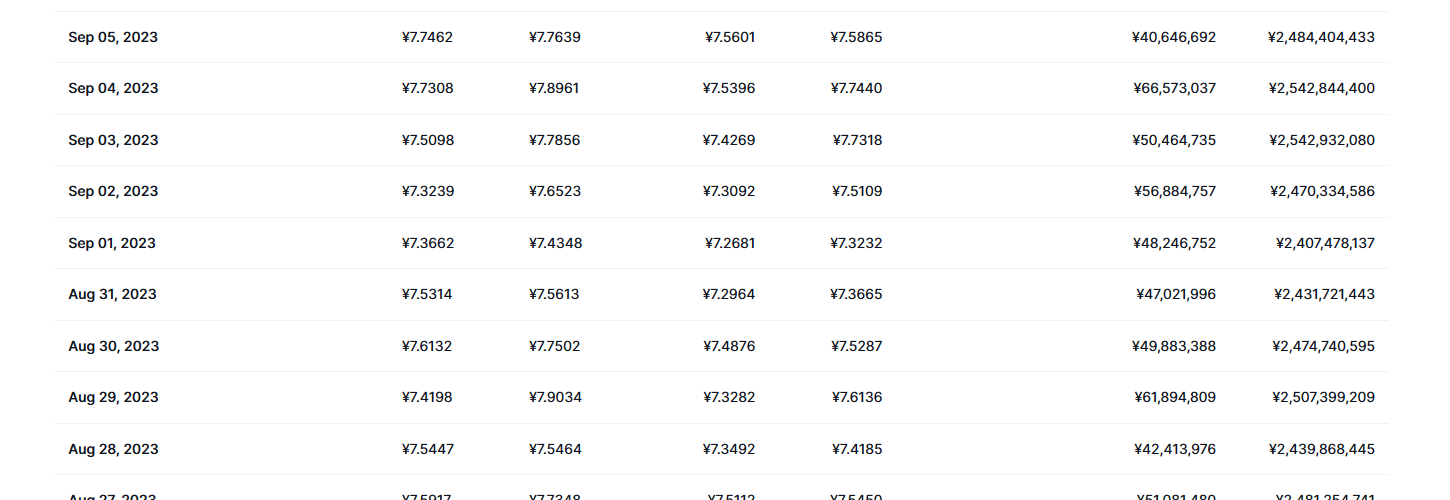Click the ¥7.4269 low price value
The width and height of the screenshot is (1450, 500).
click(729, 140)
